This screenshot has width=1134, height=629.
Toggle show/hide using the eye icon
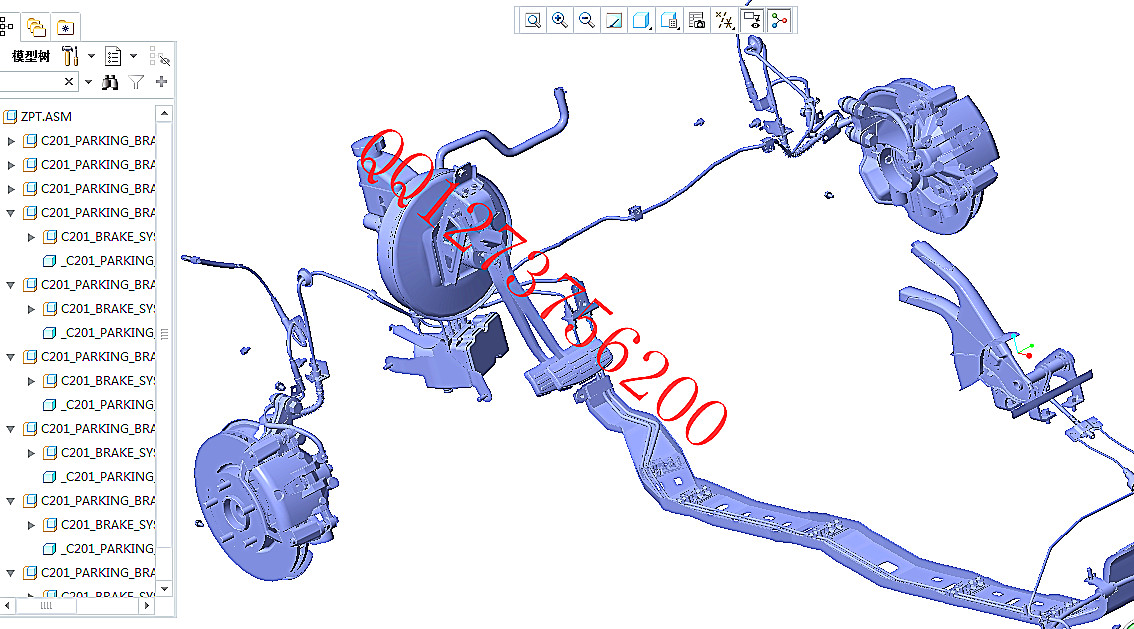click(753, 20)
